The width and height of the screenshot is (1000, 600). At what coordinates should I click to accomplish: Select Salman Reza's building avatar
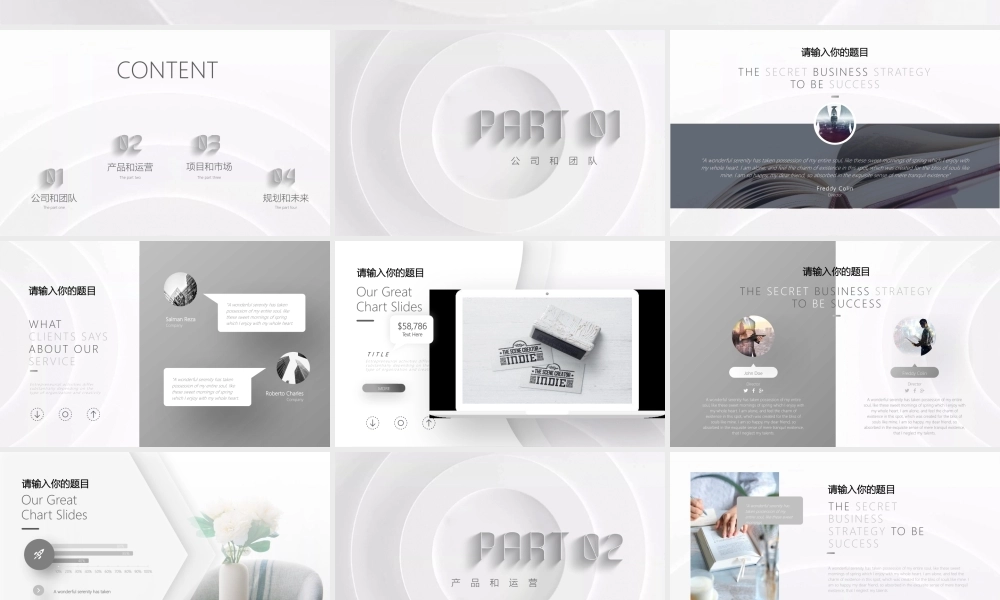(180, 289)
